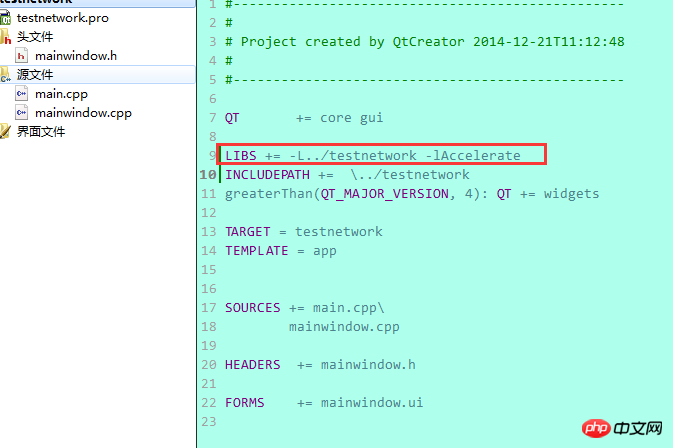Viewport: 673px width, 448px height.
Task: Click the SOURCES += main.cpp\ line
Action: 305,308
